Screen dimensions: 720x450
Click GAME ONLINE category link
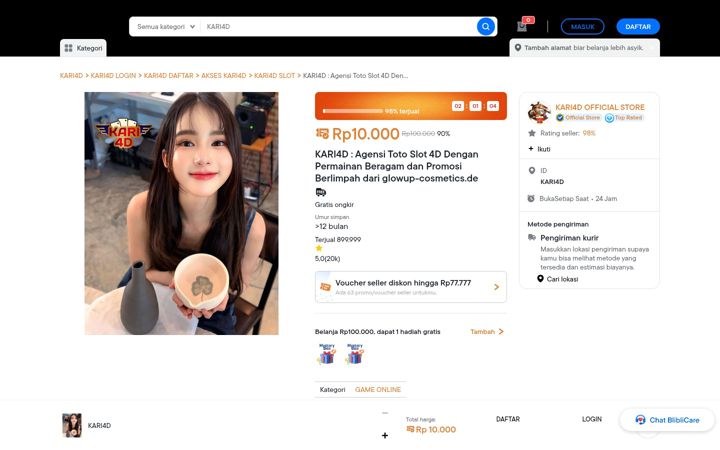pos(378,389)
